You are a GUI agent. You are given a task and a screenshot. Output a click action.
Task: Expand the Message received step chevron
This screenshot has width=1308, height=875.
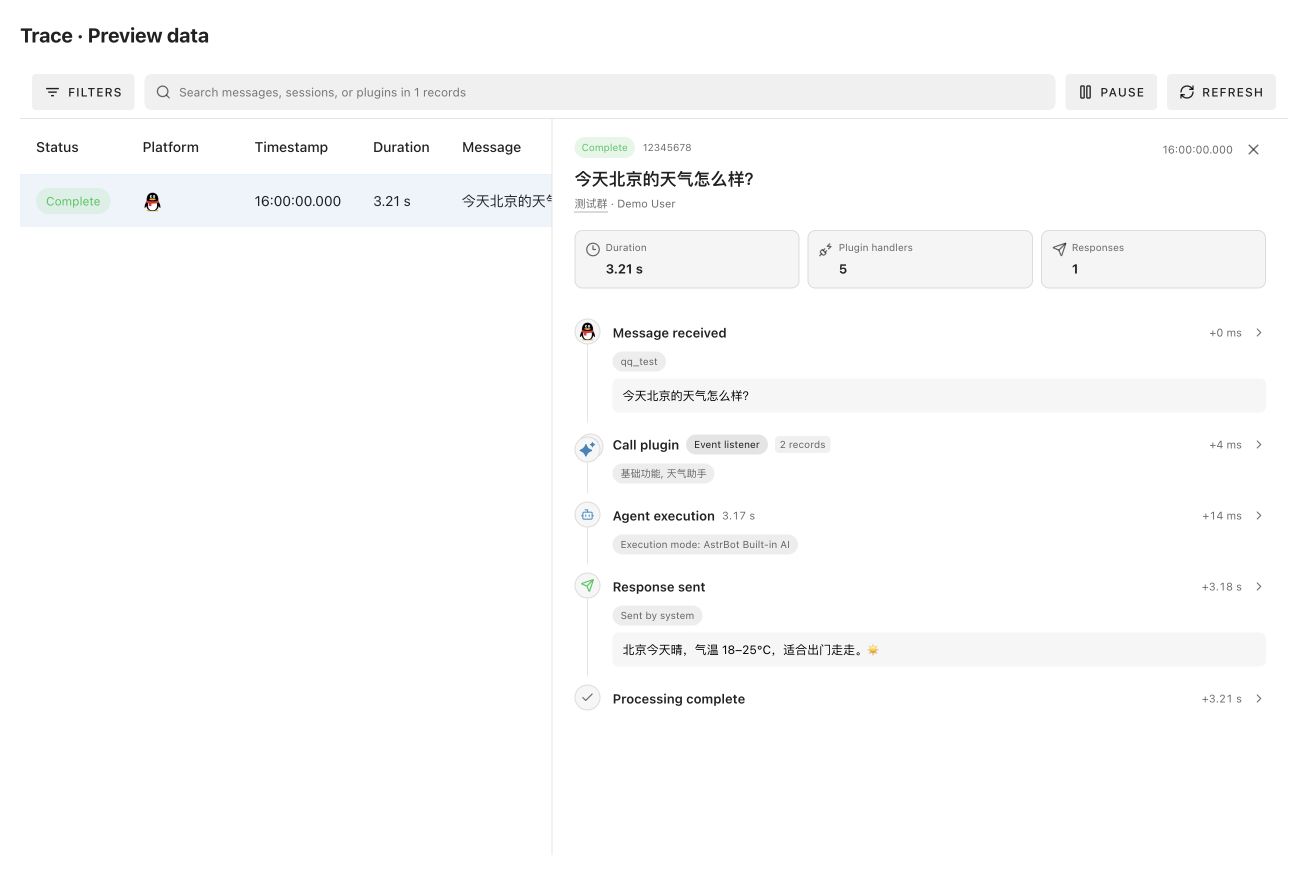1259,333
